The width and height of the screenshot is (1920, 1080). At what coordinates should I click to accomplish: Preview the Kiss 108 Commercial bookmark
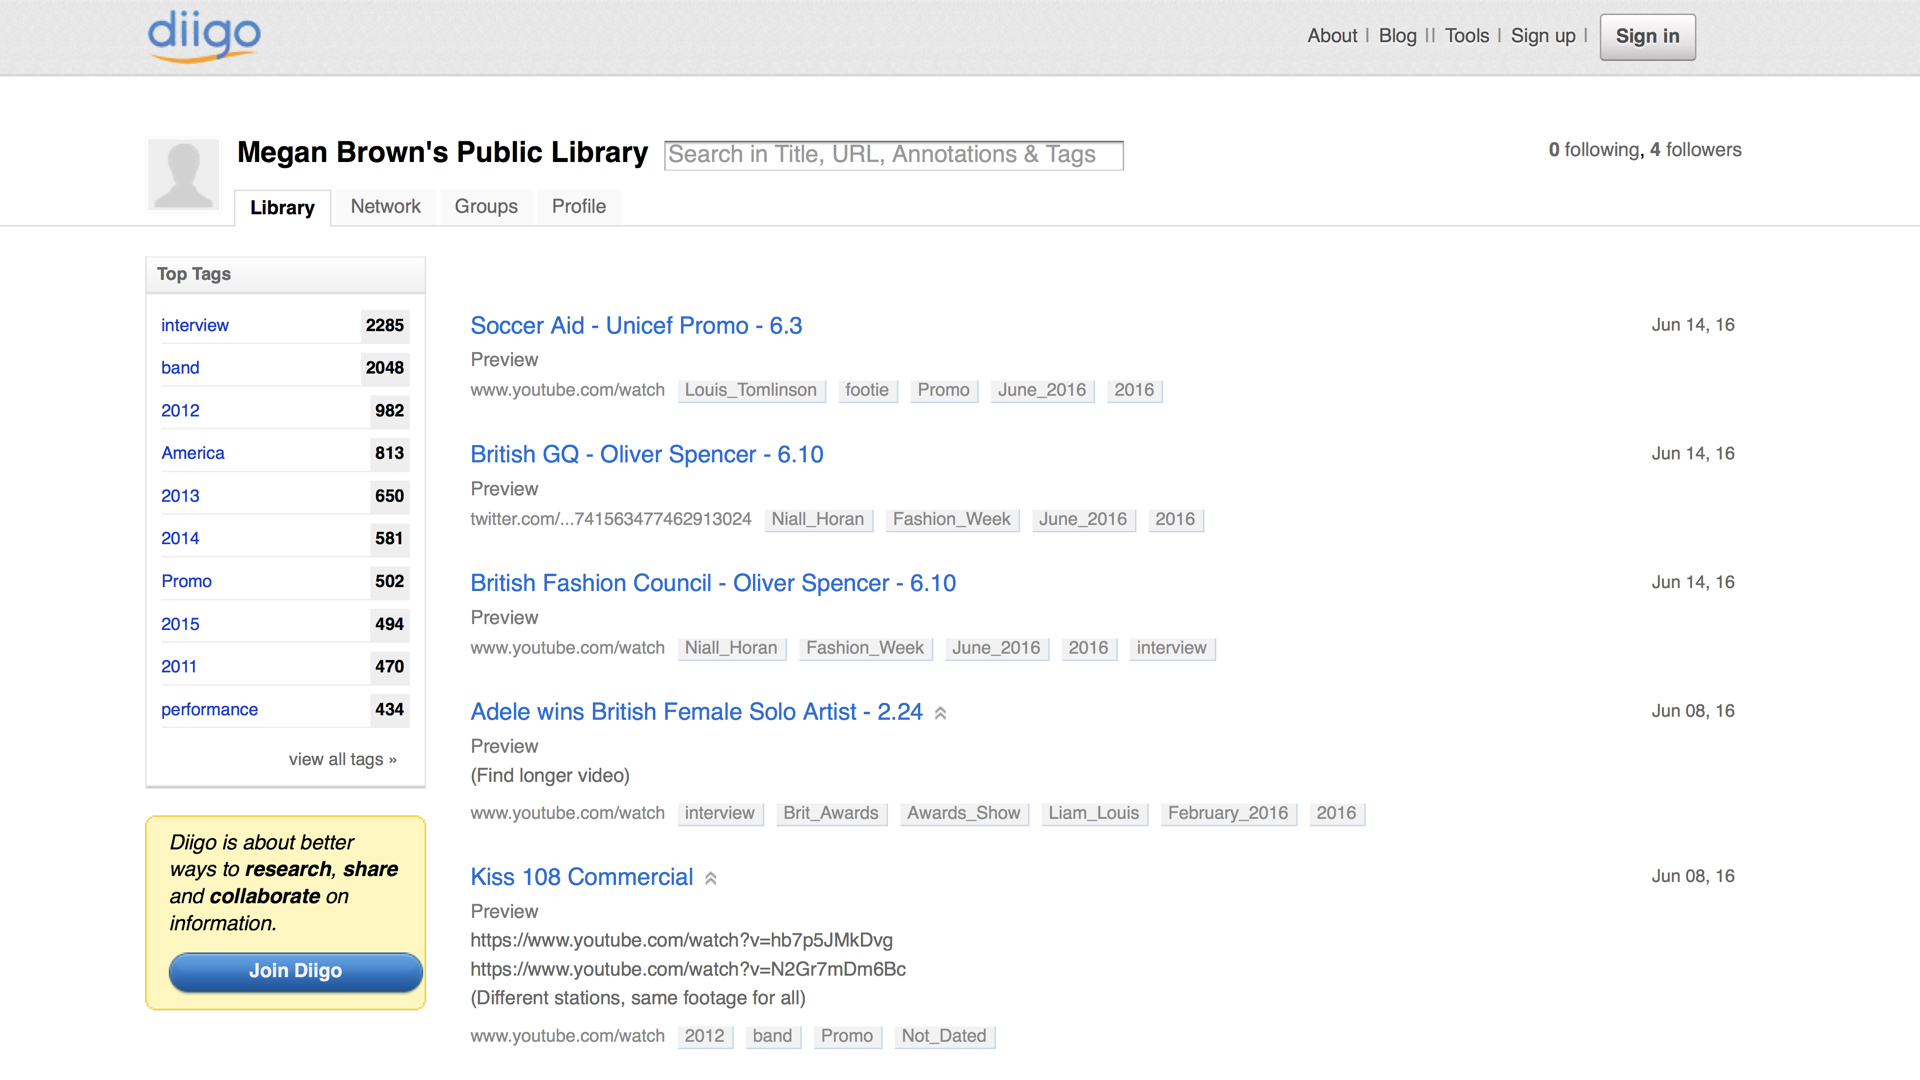pyautogui.click(x=504, y=912)
